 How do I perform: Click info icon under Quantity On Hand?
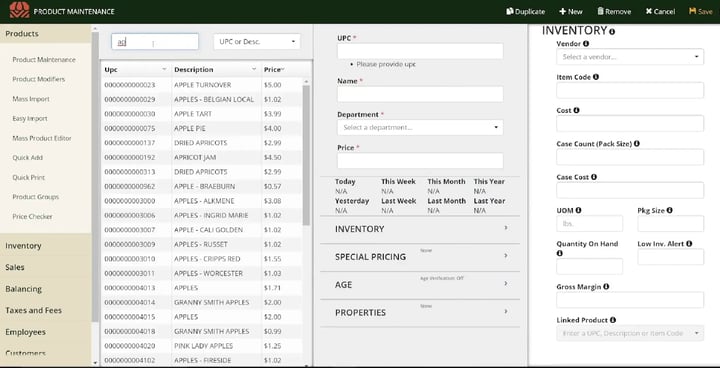pos(559,253)
